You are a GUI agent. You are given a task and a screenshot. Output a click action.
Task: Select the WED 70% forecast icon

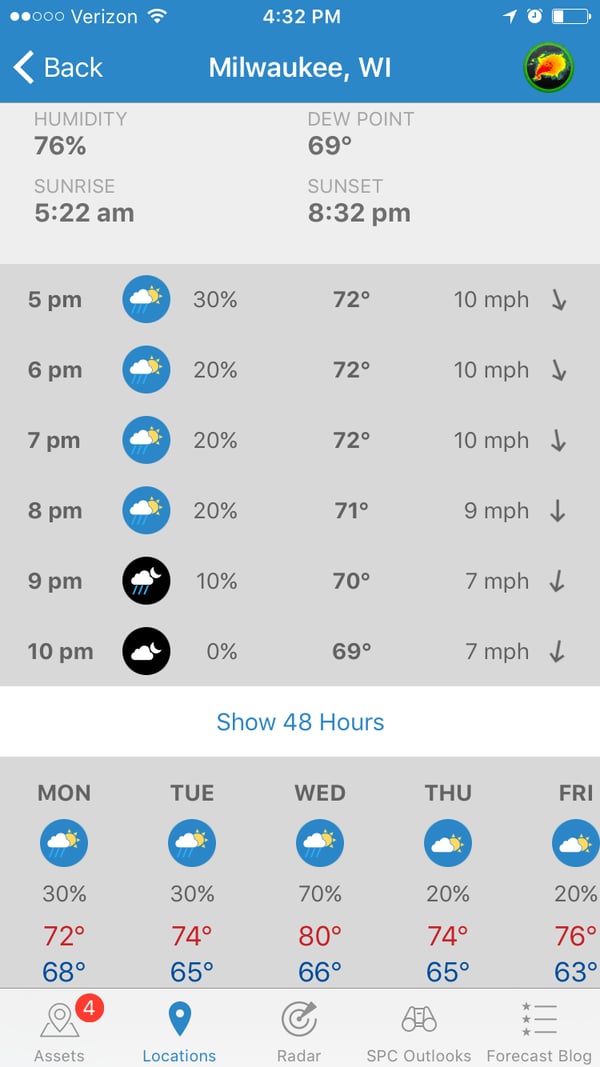click(320, 843)
